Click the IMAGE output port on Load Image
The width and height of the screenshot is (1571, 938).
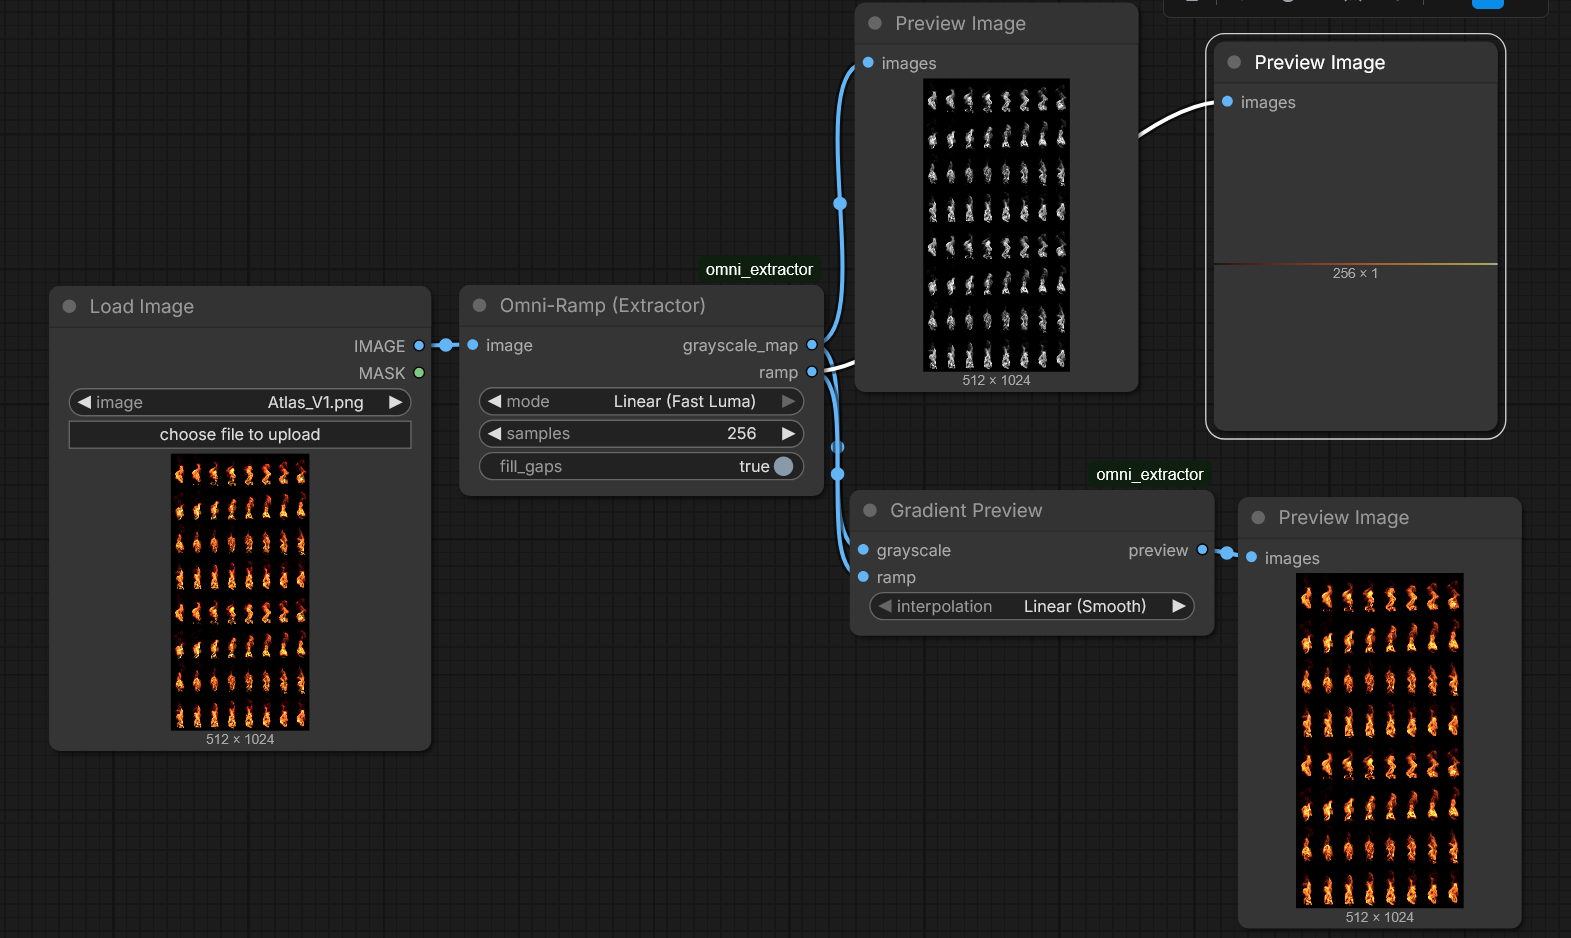(x=419, y=346)
